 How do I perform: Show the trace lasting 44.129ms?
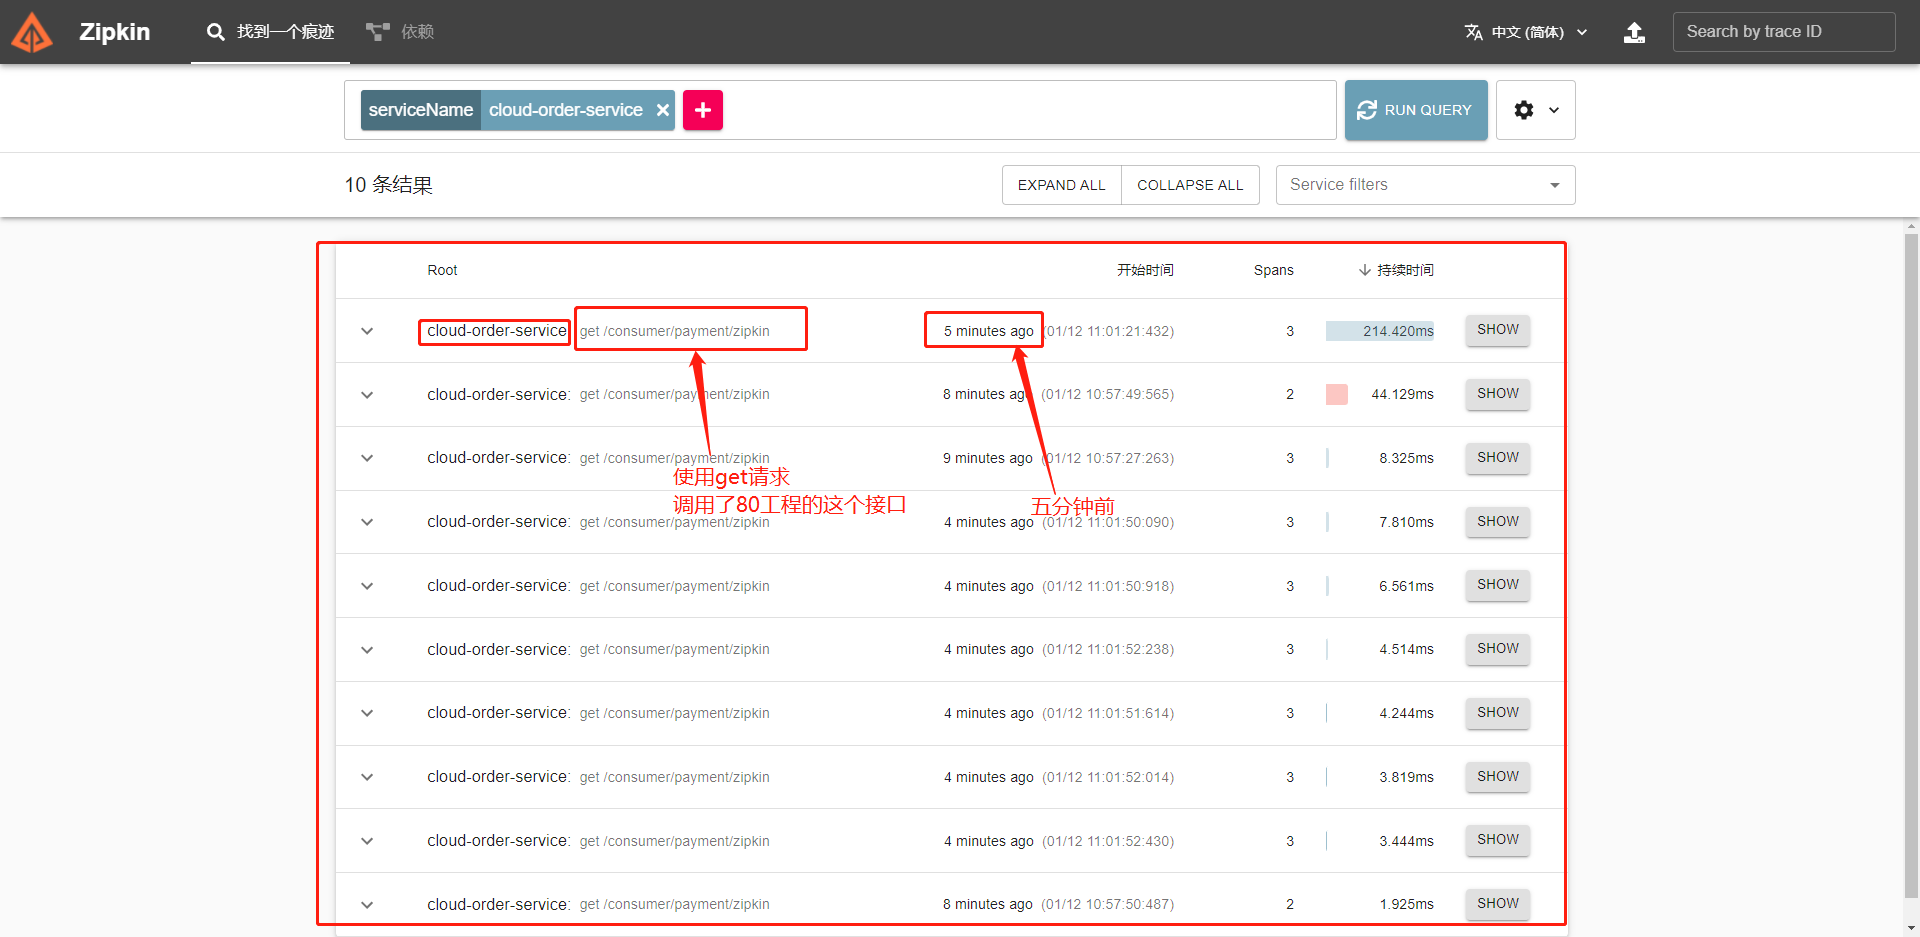tap(1498, 394)
